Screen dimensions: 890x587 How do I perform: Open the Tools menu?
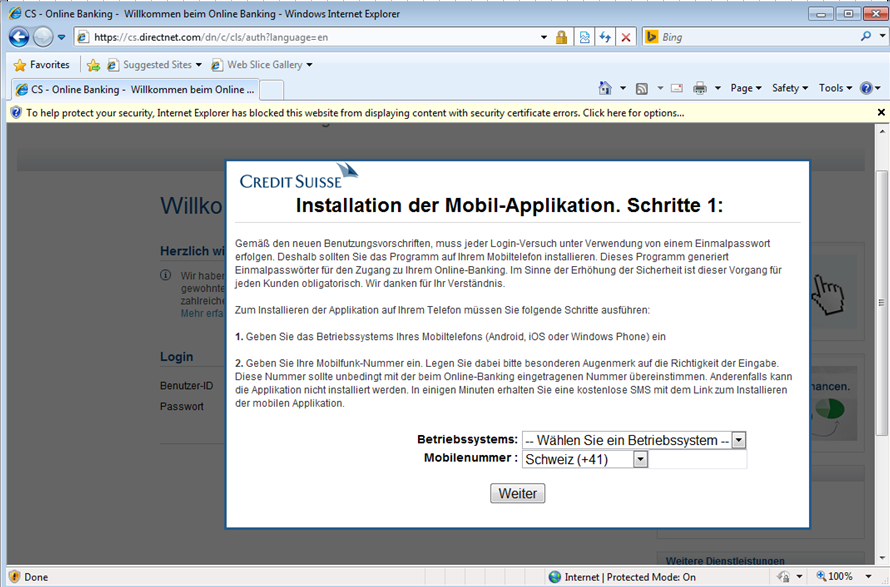[835, 88]
